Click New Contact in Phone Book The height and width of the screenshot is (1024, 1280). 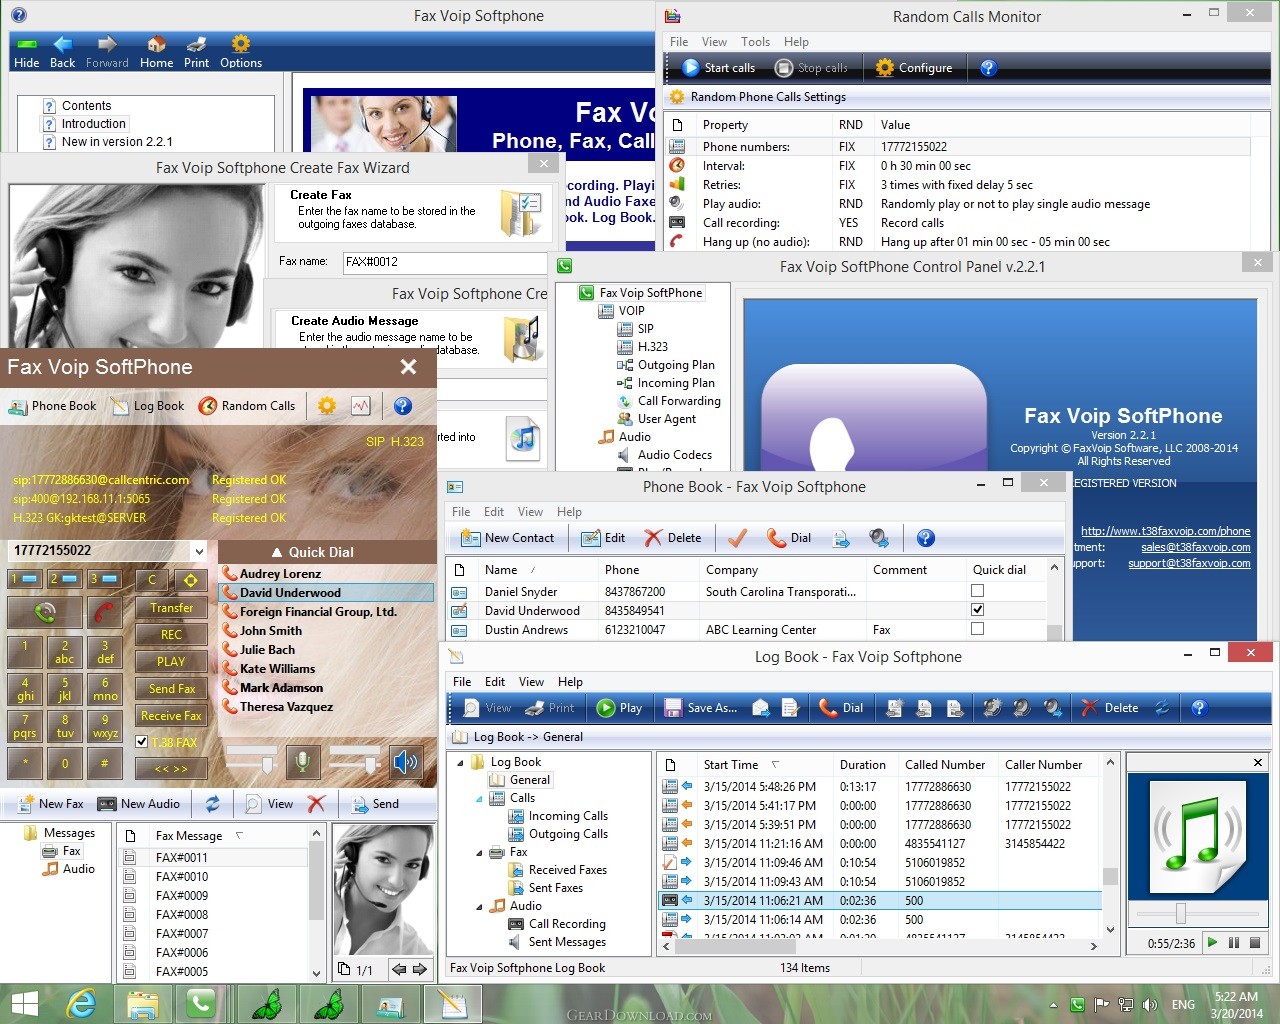click(507, 538)
